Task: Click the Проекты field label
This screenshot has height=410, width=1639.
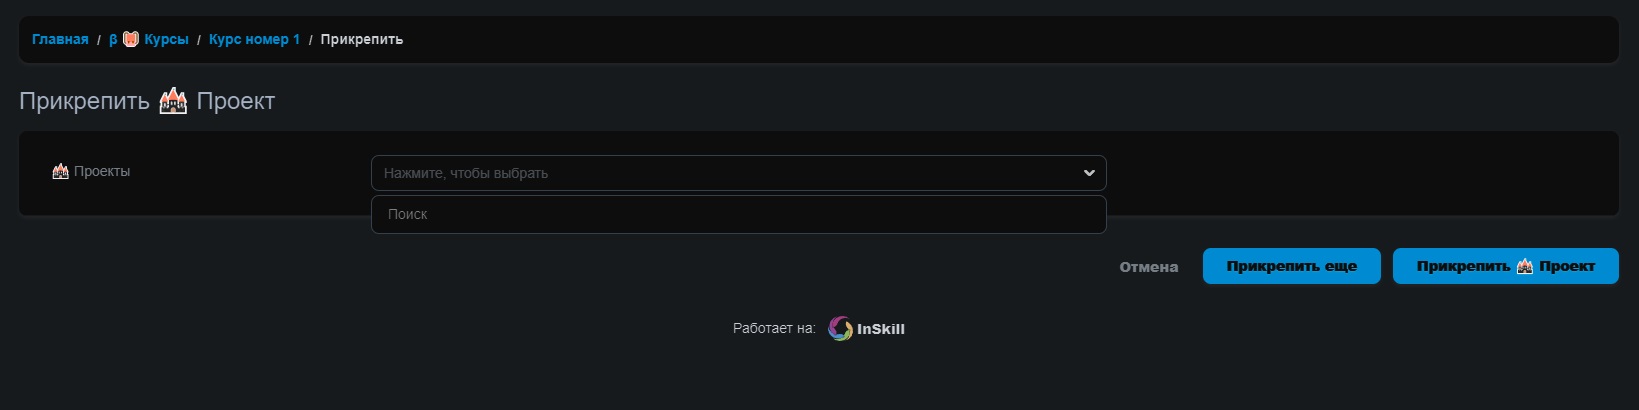Action: 102,172
